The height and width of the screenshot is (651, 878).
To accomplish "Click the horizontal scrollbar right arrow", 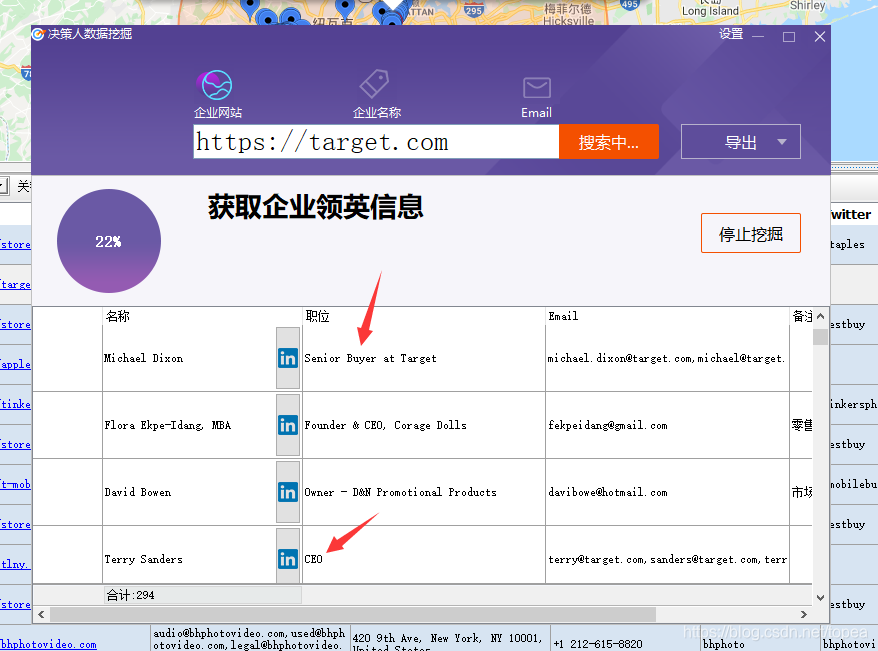I will click(x=804, y=615).
